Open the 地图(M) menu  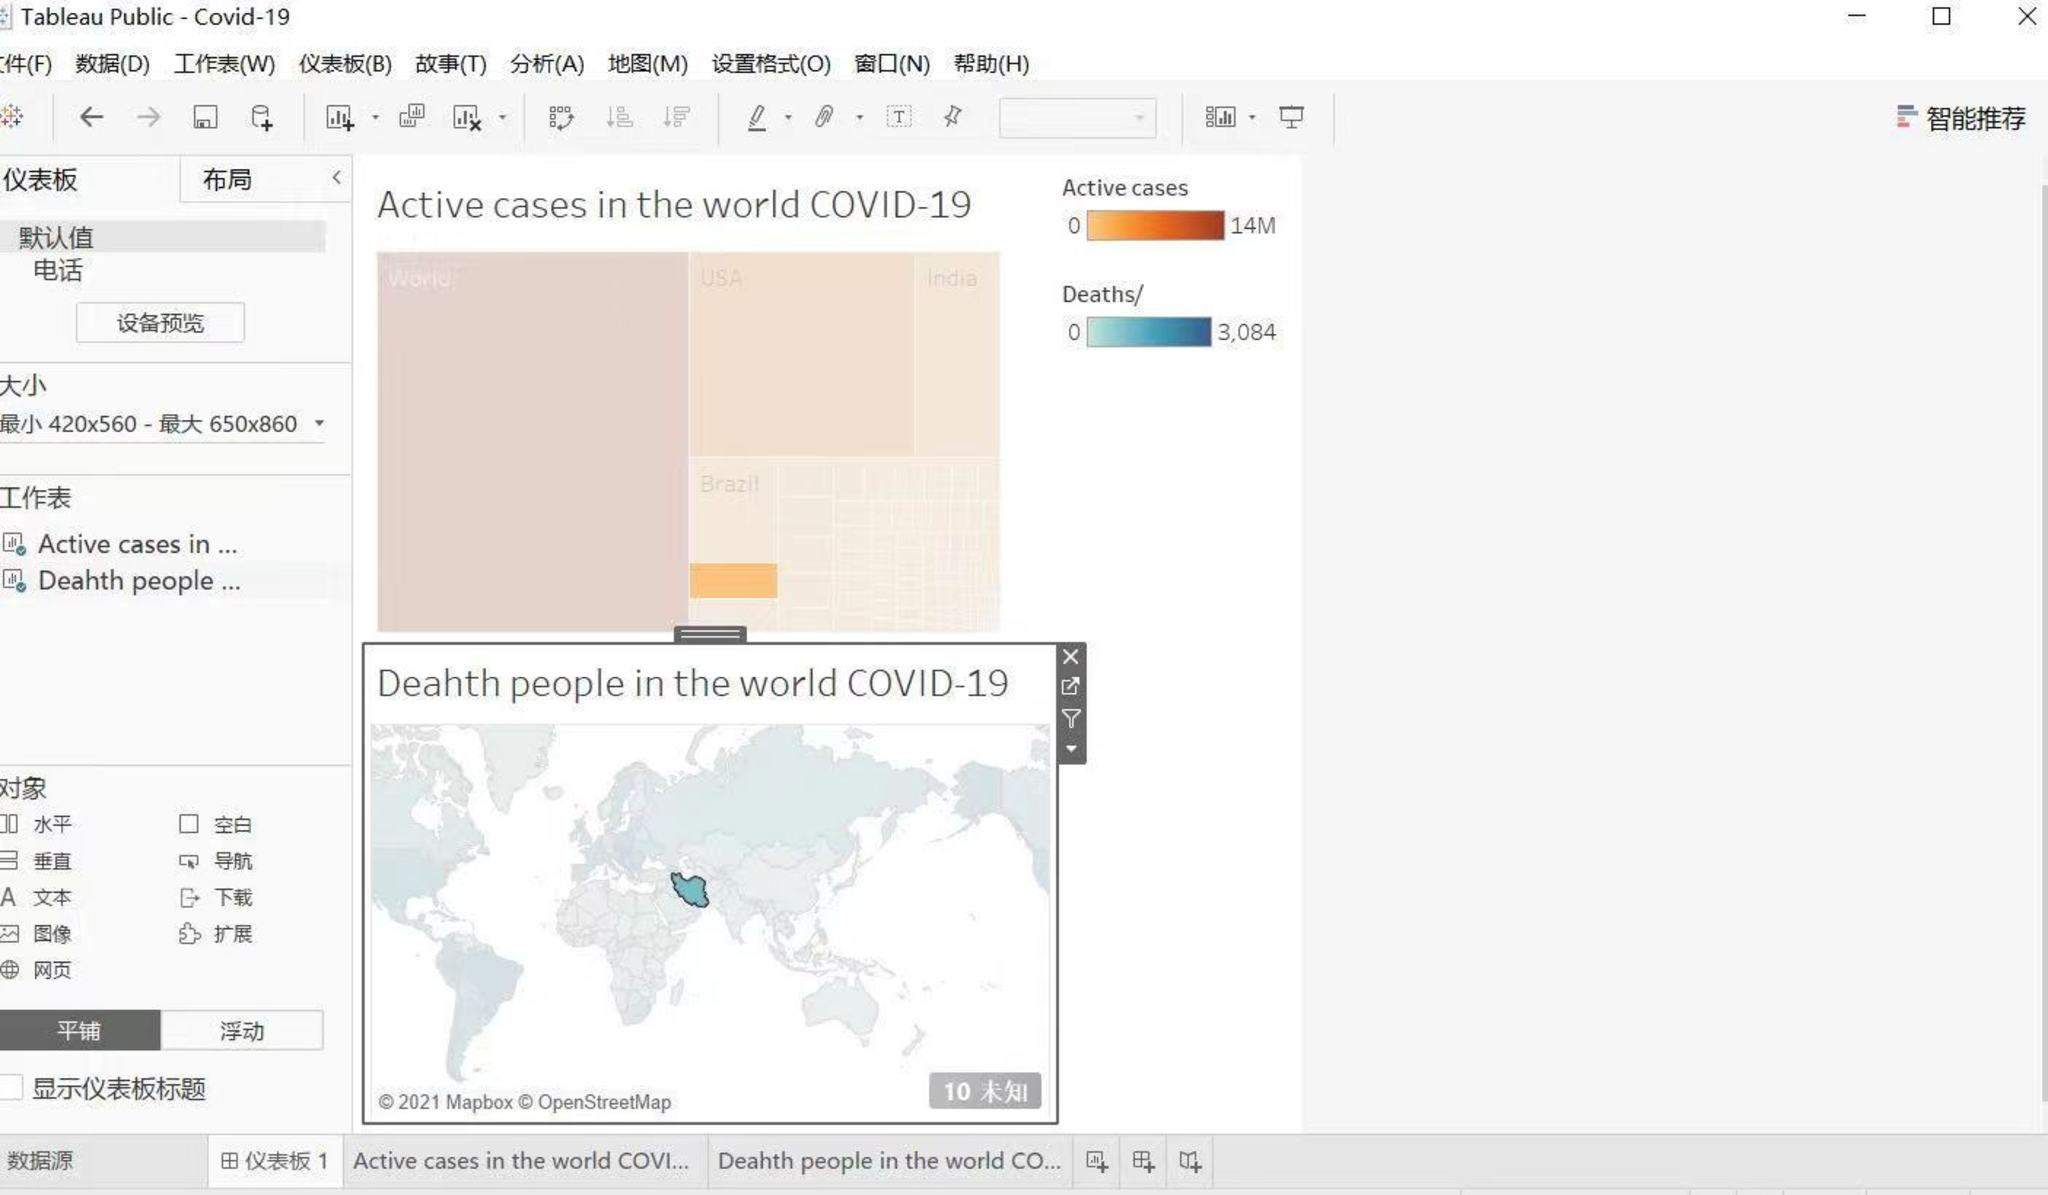pos(647,64)
